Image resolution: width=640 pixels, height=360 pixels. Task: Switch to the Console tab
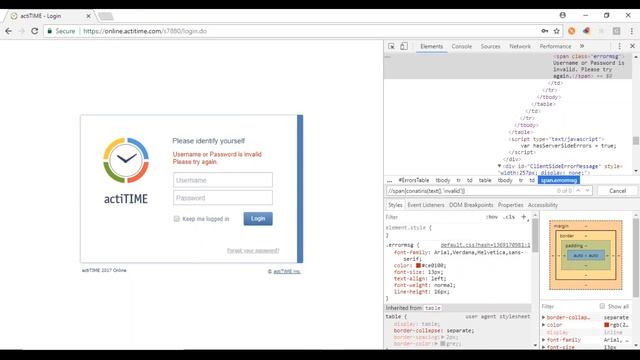[x=462, y=46]
